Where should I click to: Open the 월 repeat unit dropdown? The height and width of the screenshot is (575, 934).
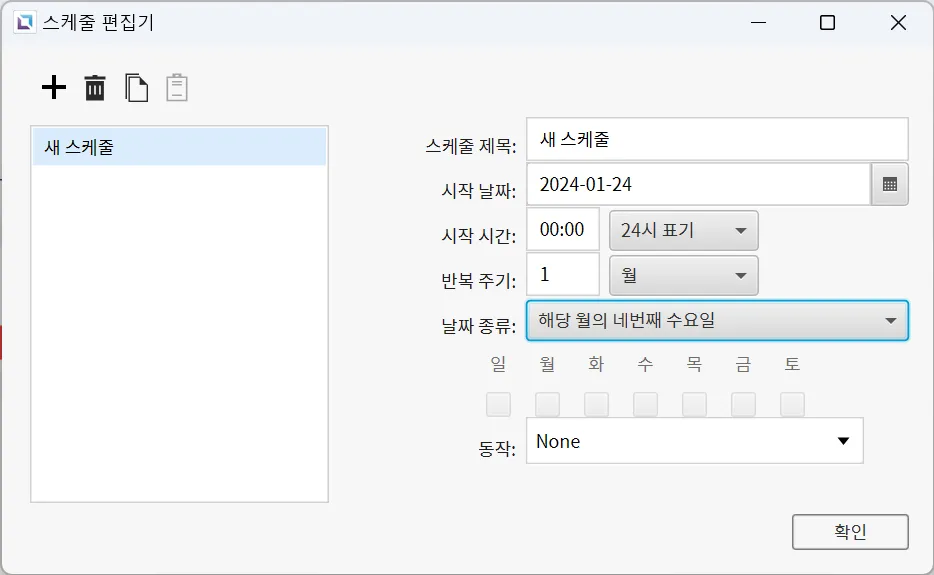[683, 275]
